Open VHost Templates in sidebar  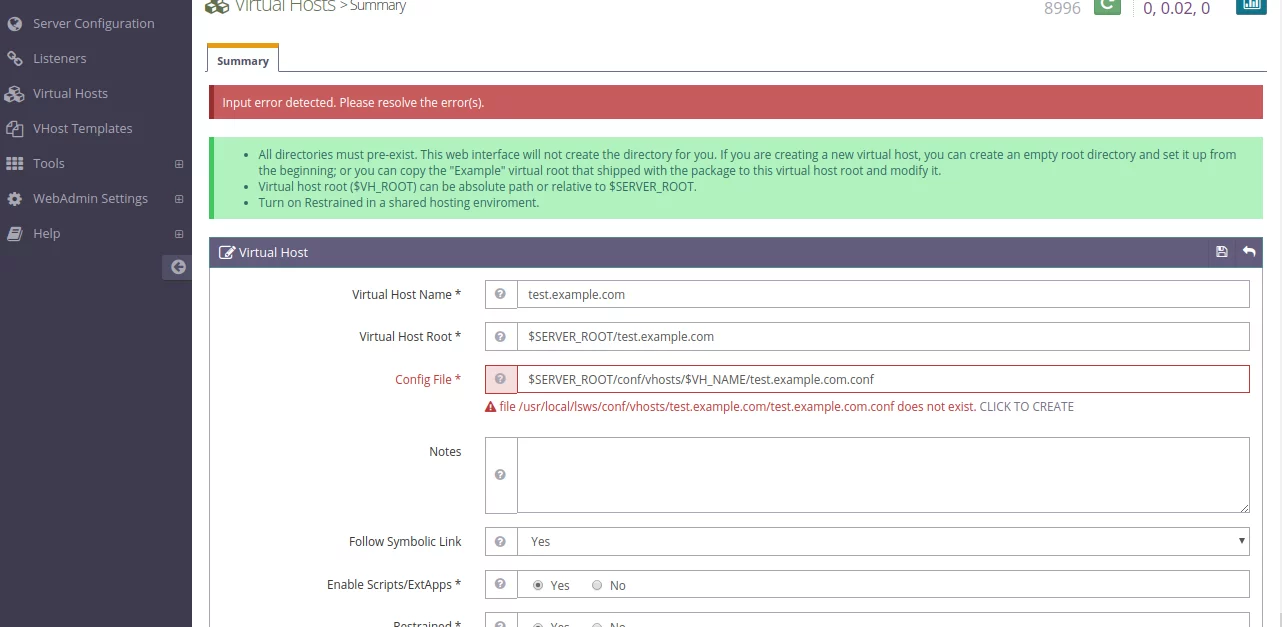tap(83, 128)
